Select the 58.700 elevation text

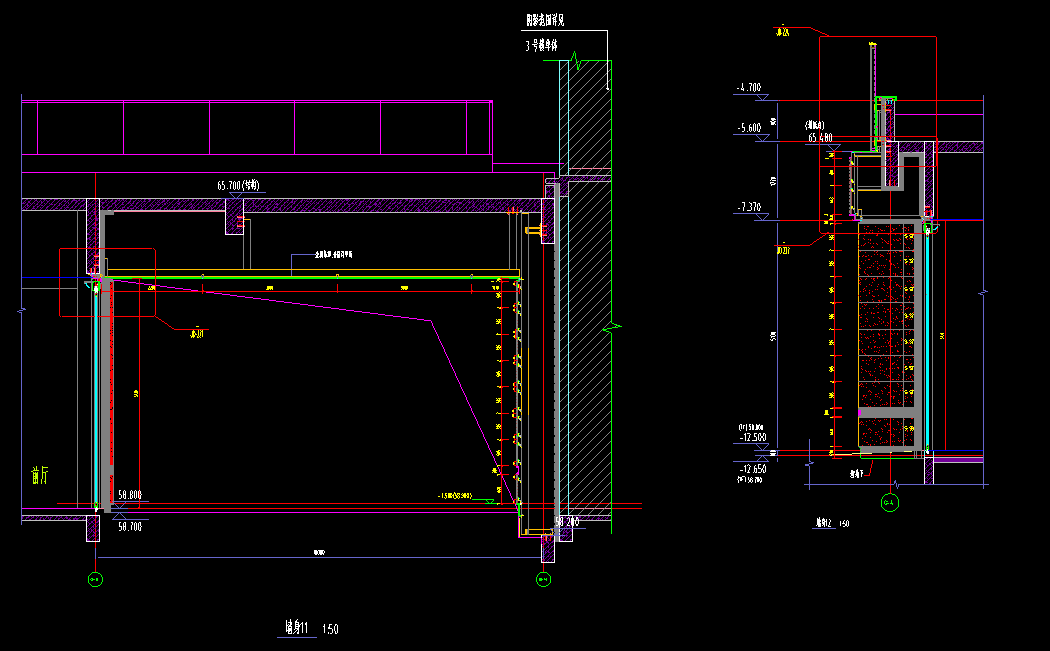point(129,526)
